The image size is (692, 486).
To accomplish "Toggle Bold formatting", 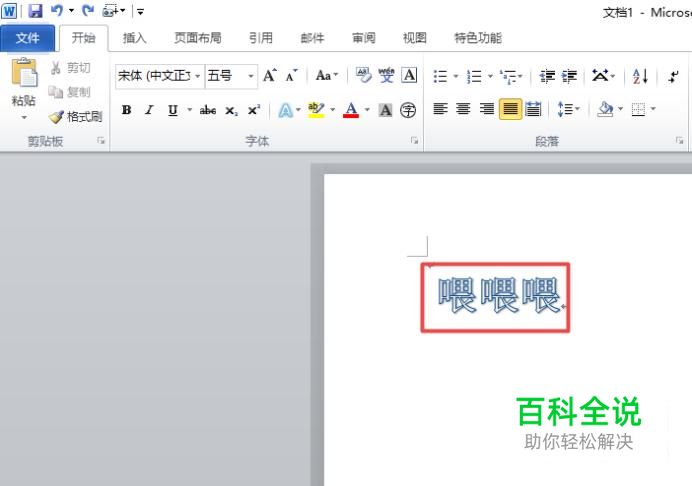I will [127, 110].
